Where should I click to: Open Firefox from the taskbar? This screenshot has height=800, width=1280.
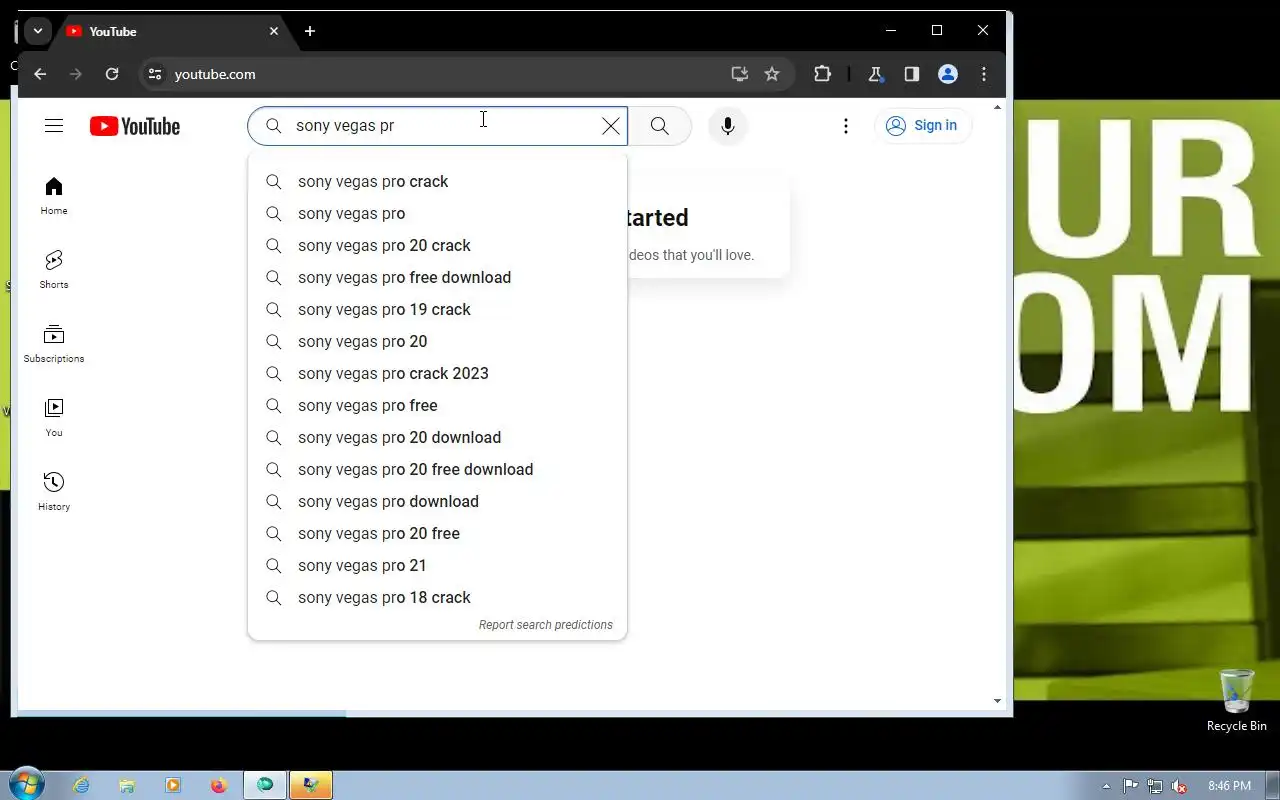coord(219,785)
